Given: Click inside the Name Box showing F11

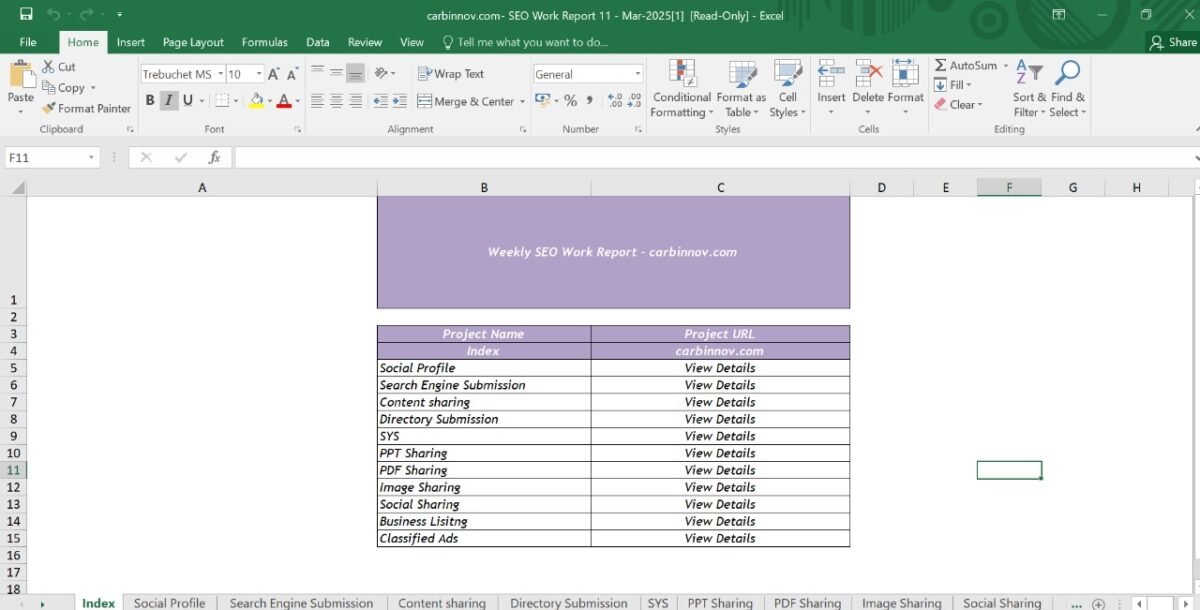Looking at the screenshot, I should click(x=45, y=158).
